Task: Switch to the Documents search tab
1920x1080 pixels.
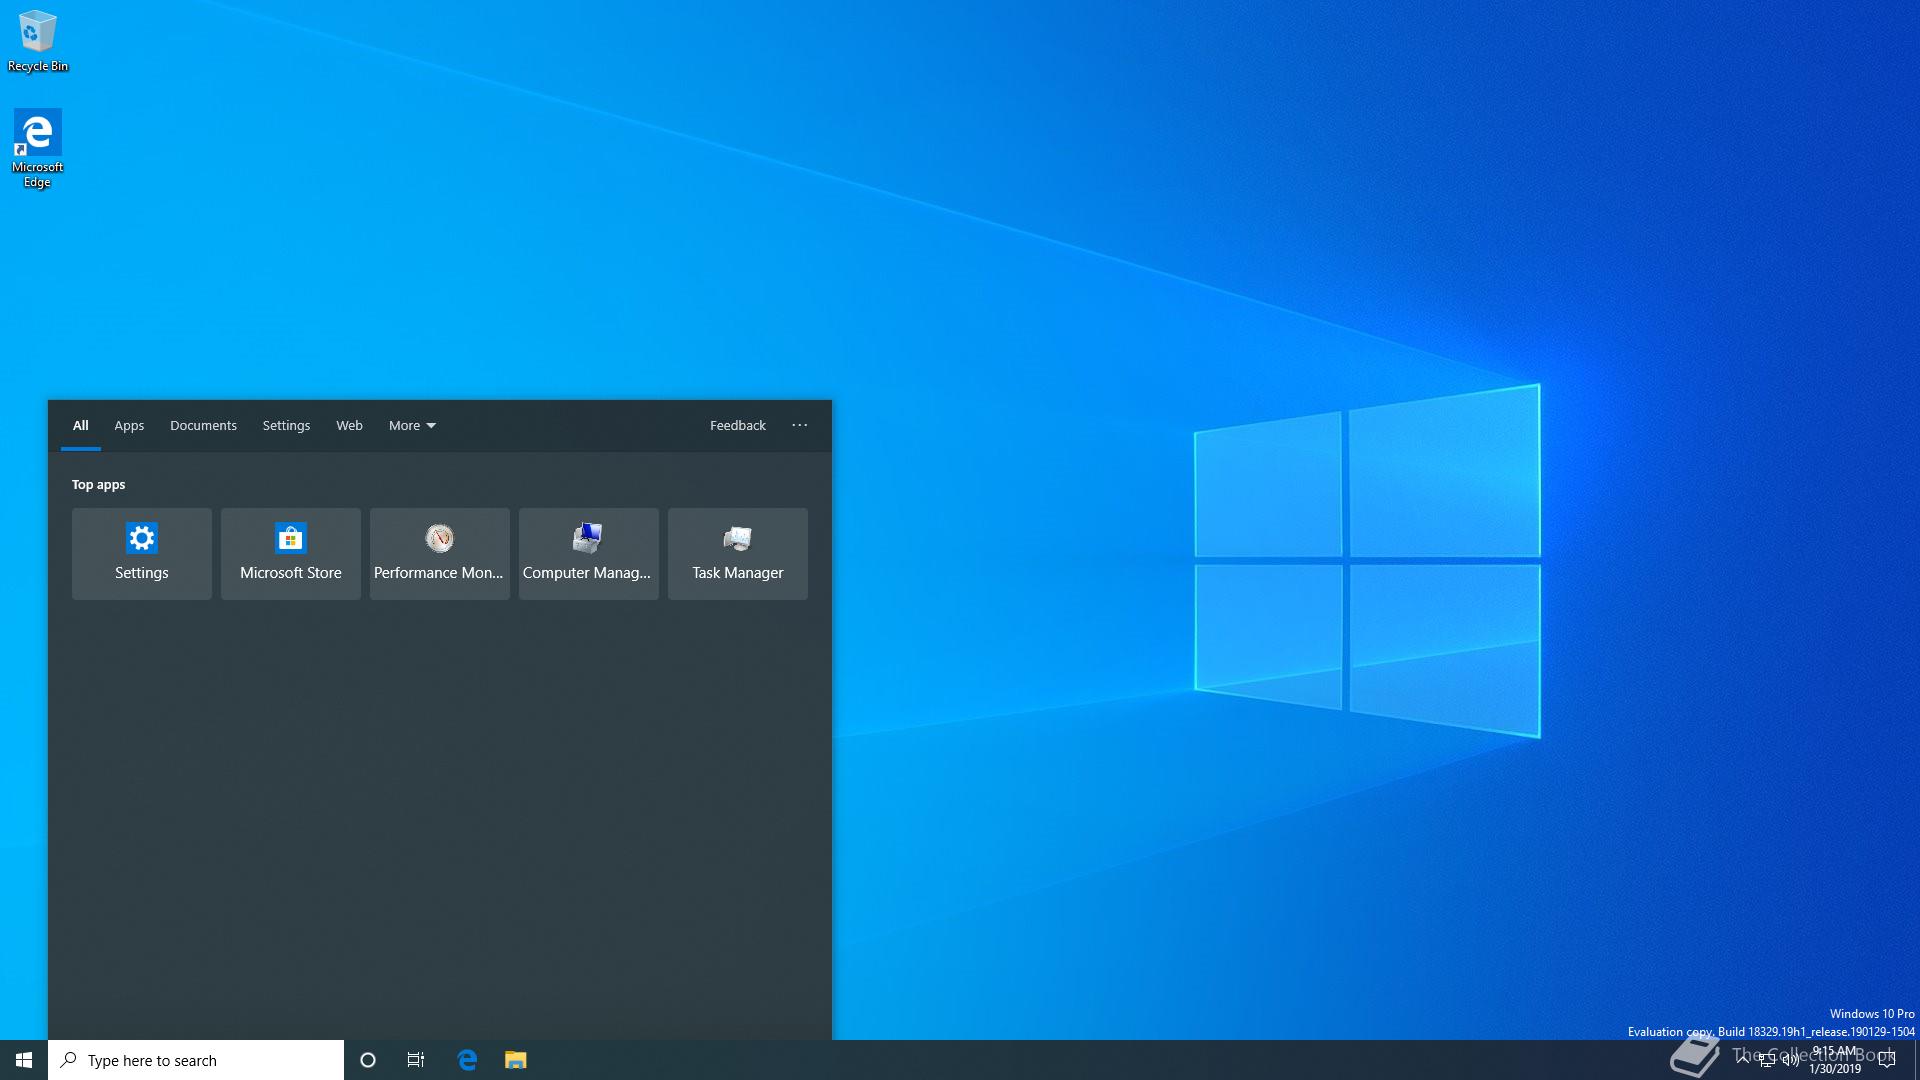Action: click(203, 425)
